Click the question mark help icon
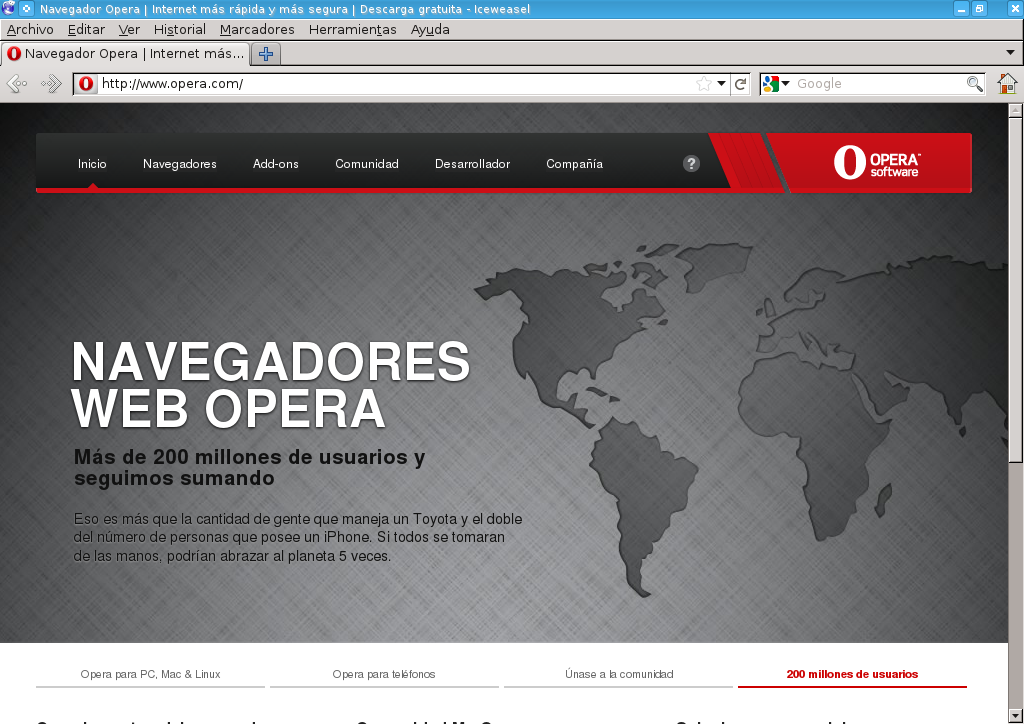Screen dimensions: 1024x724 coord(691,163)
